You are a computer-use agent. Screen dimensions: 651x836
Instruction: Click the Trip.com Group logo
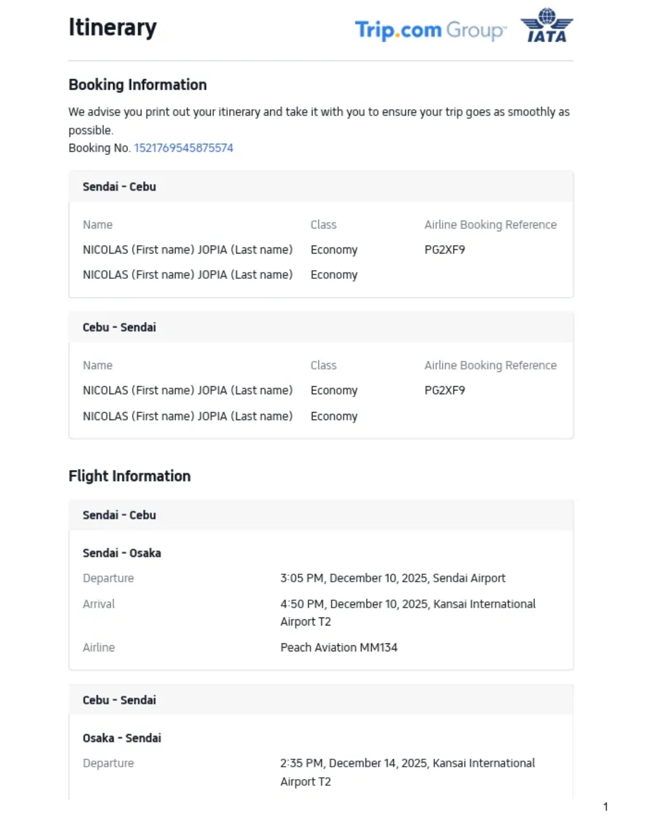[x=430, y=30]
